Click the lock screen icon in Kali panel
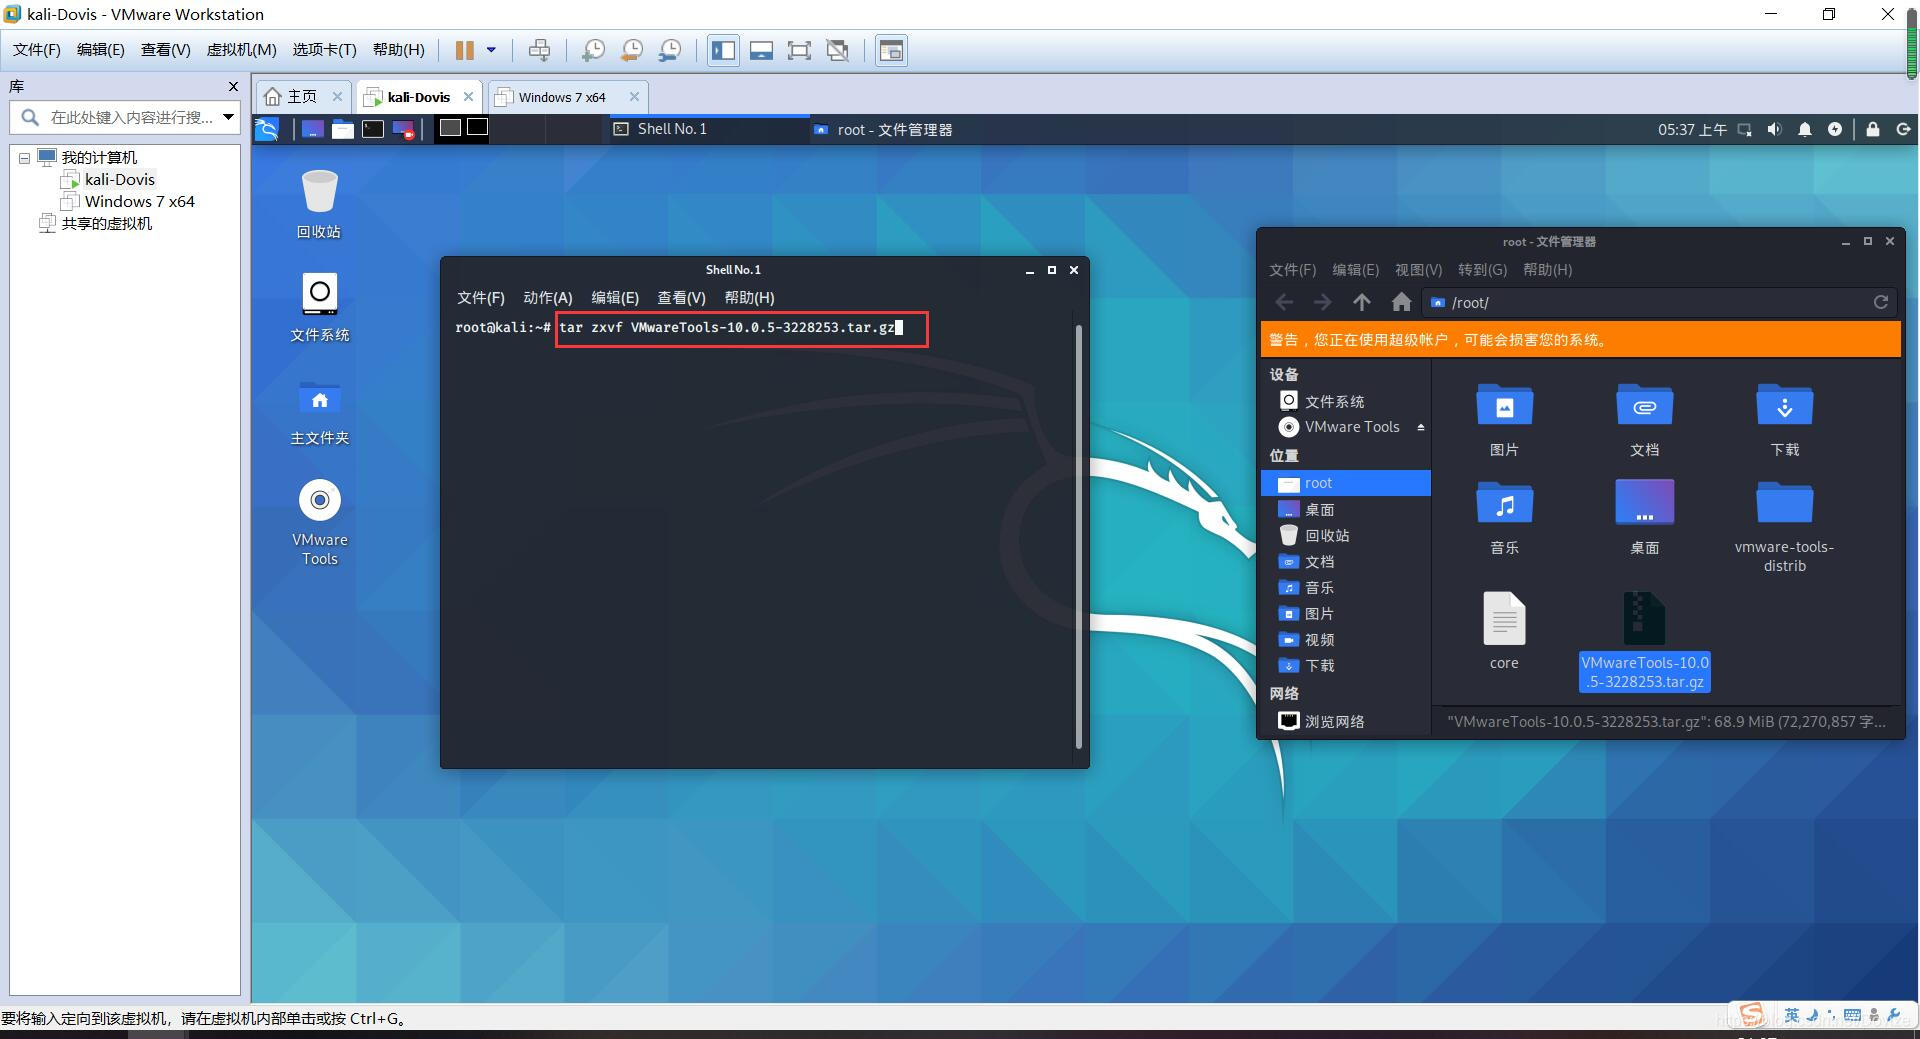Viewport: 1920px width, 1039px height. click(1873, 129)
